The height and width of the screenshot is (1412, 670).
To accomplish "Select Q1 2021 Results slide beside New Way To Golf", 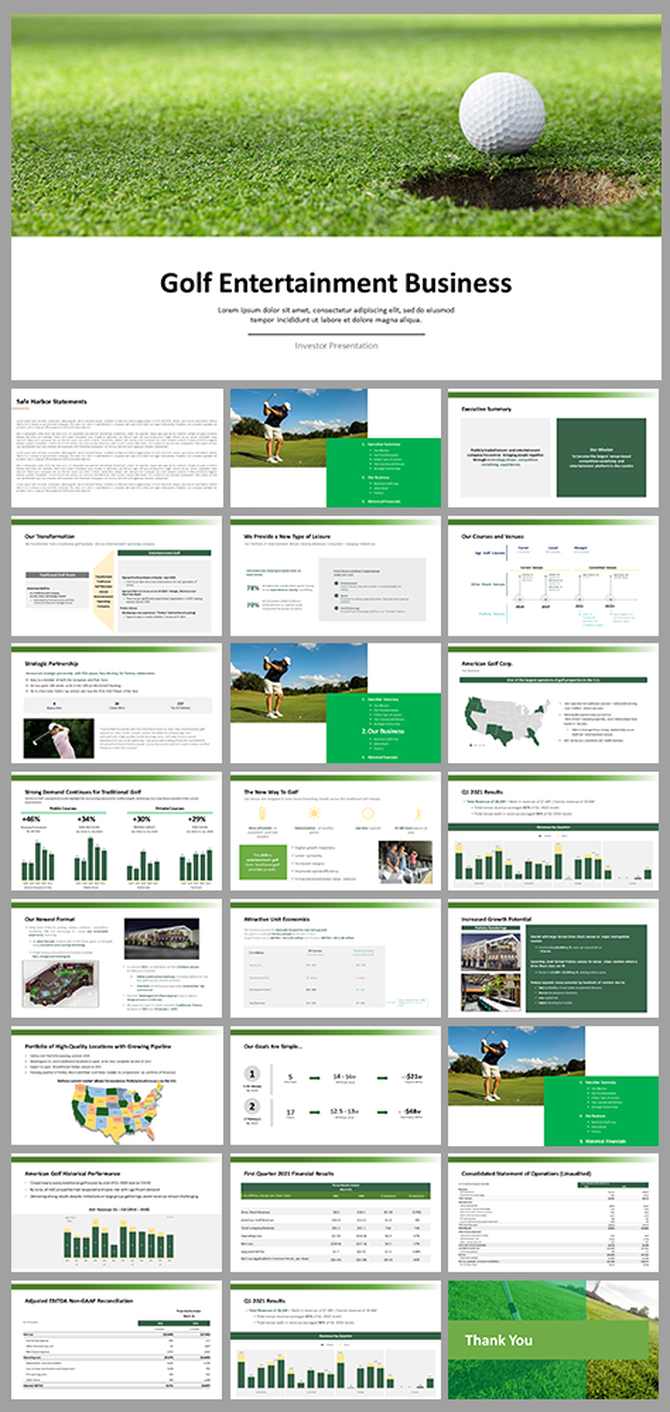I will point(553,831).
